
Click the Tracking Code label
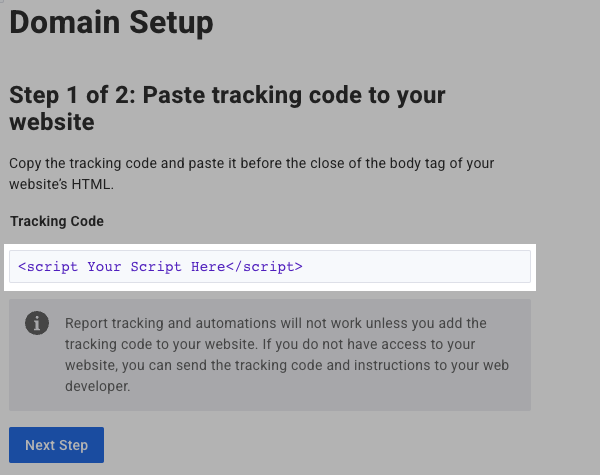(x=57, y=220)
